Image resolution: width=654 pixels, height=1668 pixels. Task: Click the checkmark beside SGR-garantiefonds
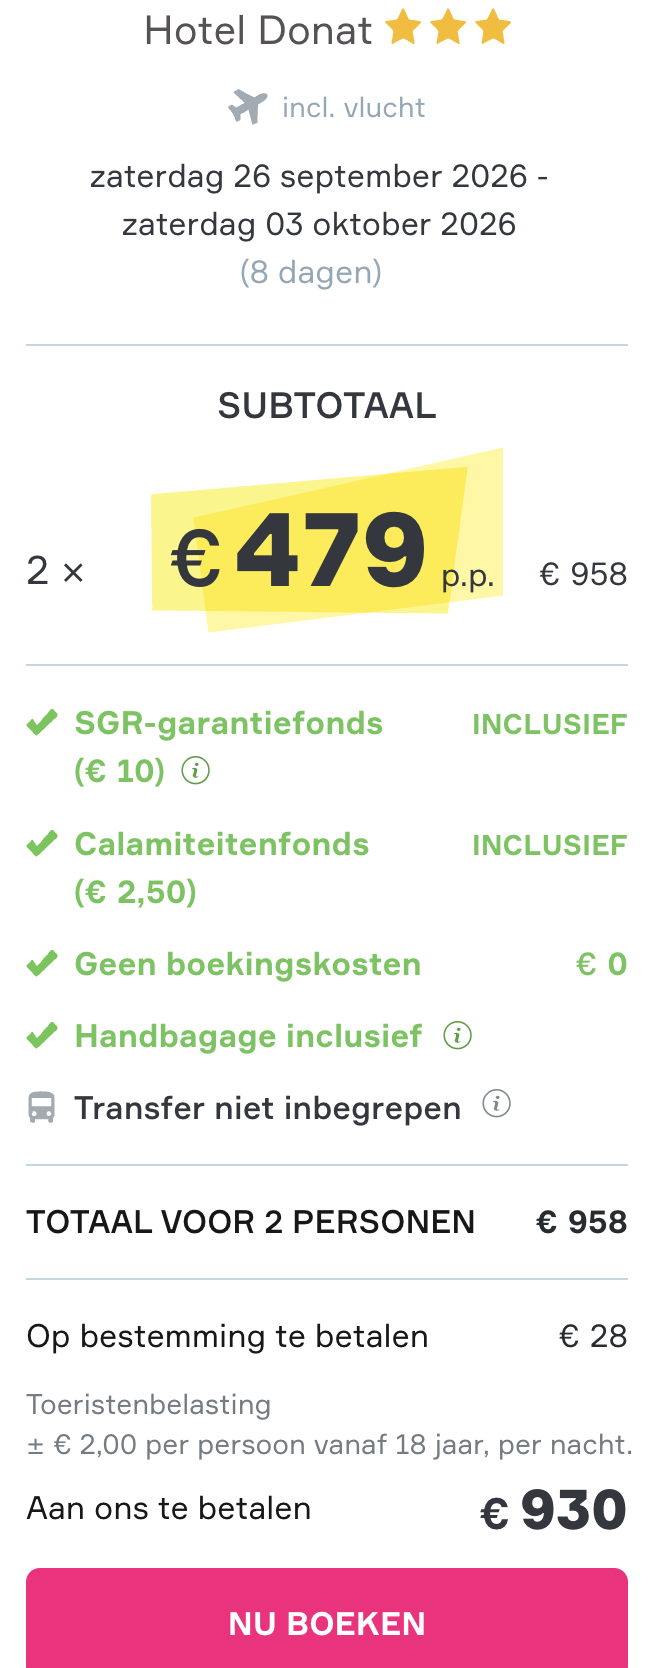pos(41,721)
